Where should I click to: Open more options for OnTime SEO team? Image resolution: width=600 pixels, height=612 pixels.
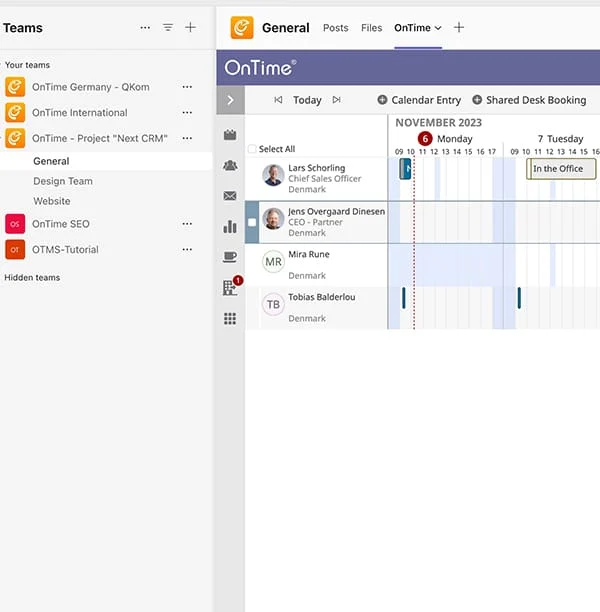187,224
